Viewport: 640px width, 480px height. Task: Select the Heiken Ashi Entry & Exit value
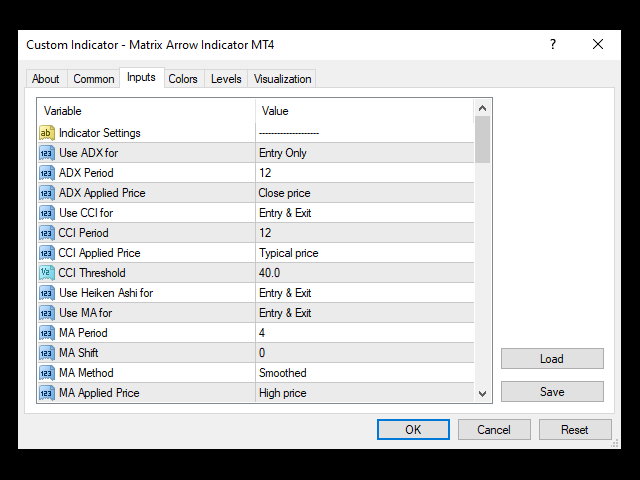point(285,293)
